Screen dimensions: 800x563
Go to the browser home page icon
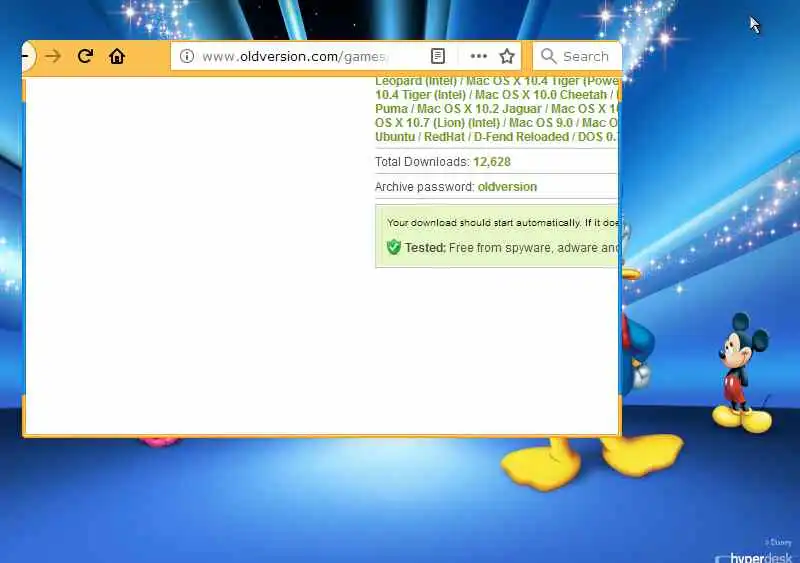117,56
